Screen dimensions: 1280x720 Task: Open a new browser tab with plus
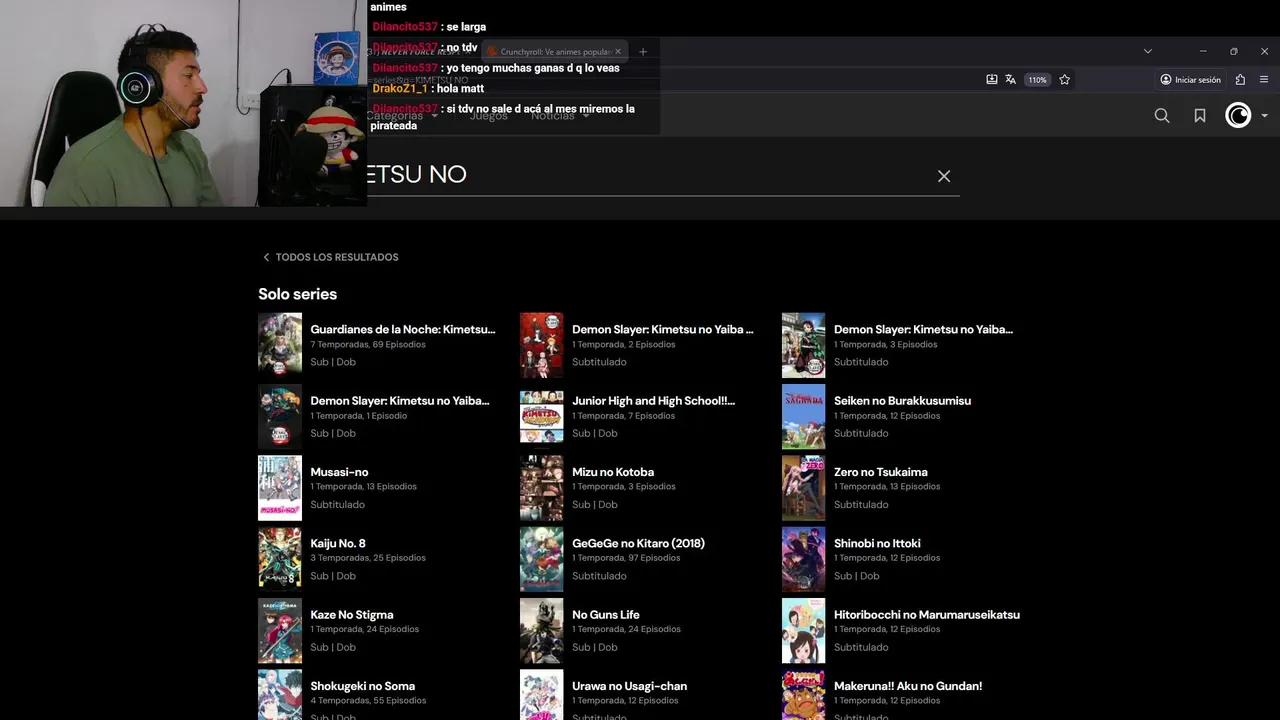(643, 51)
